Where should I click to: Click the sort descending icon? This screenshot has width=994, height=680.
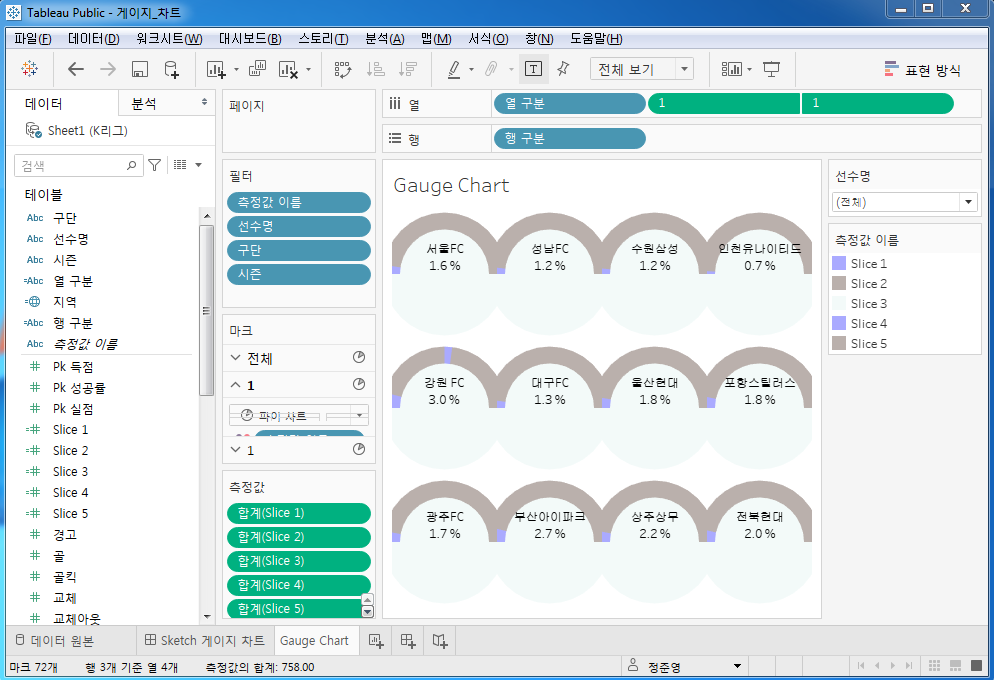[408, 69]
